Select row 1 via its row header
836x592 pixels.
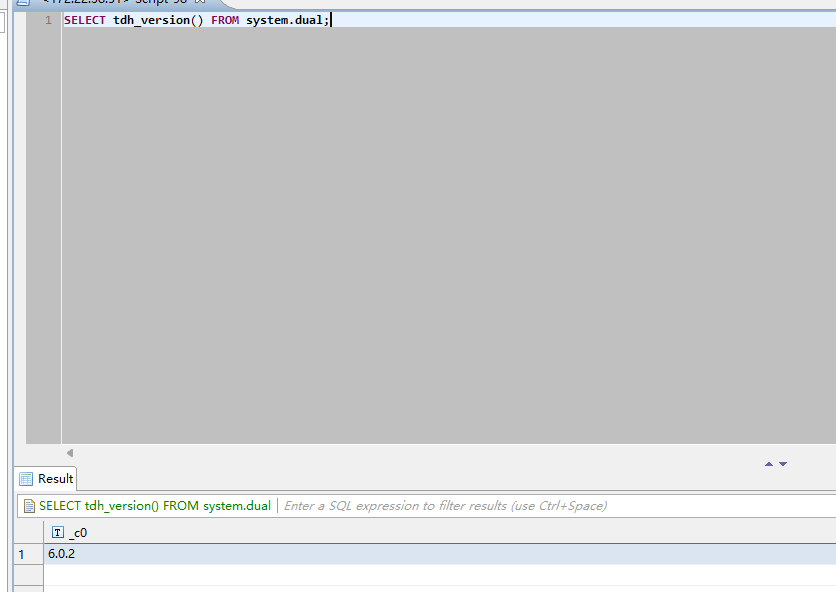tap(22, 554)
